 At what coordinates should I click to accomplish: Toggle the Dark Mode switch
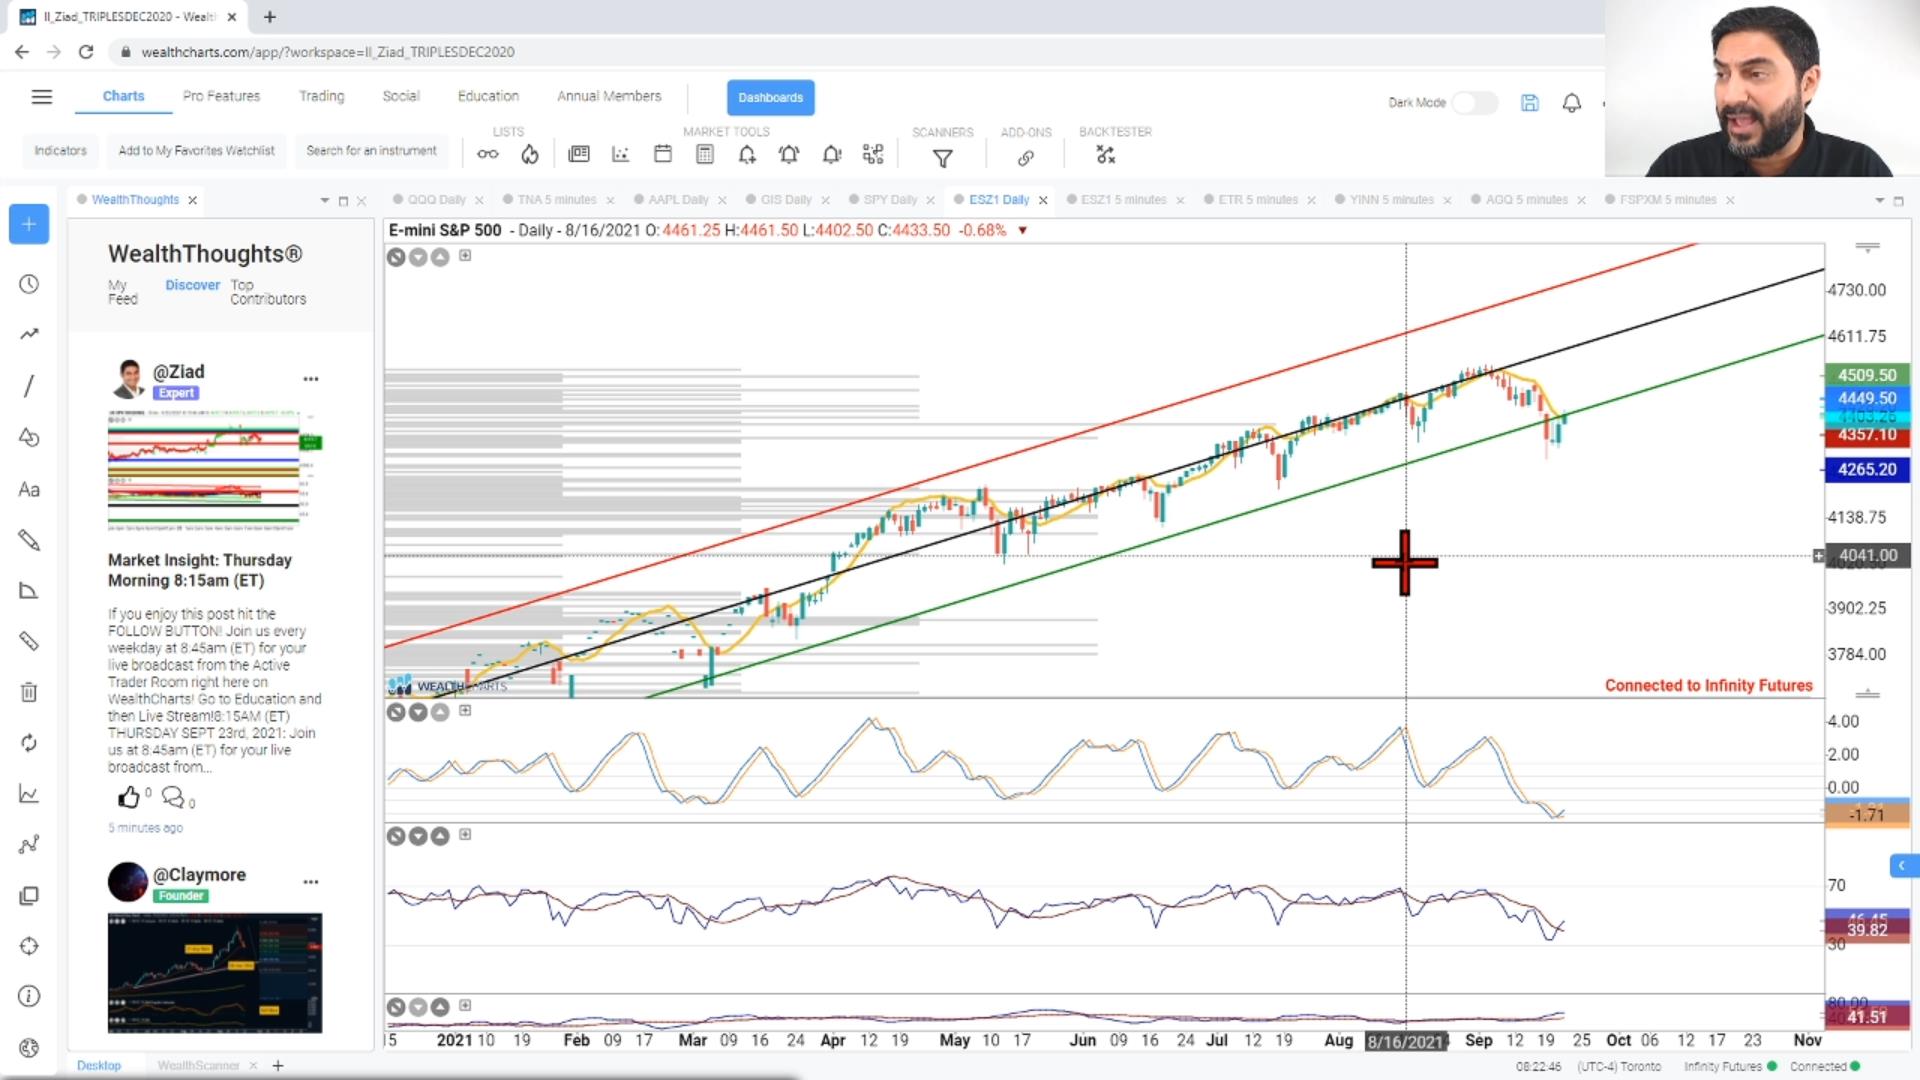pyautogui.click(x=1474, y=103)
